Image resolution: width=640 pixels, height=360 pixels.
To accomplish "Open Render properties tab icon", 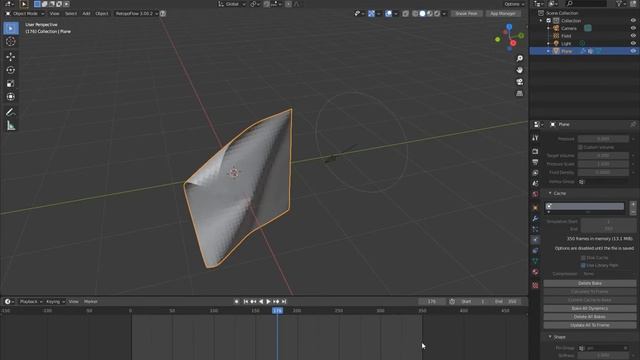I will click(x=535, y=151).
